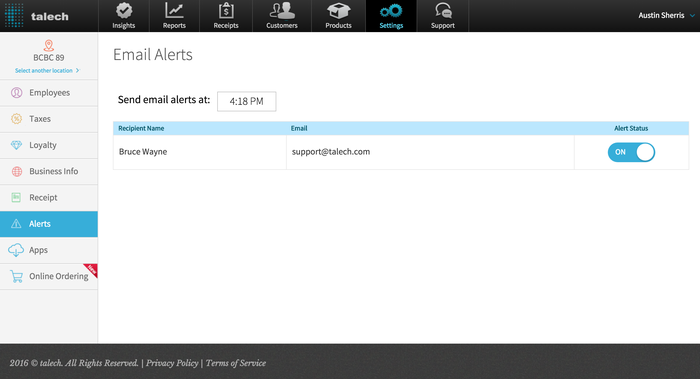
Task: Click the Apps cloud download icon
Action: [x=16, y=250]
